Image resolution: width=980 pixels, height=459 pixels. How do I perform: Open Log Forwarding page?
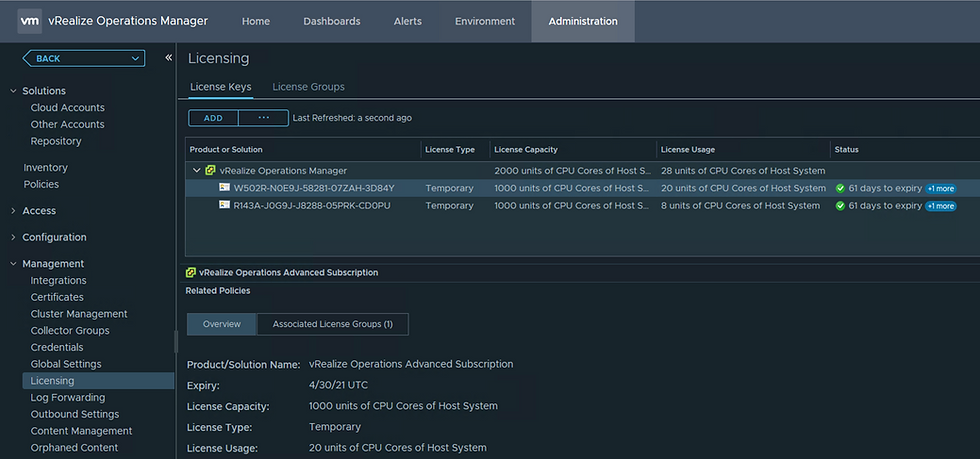(68, 397)
